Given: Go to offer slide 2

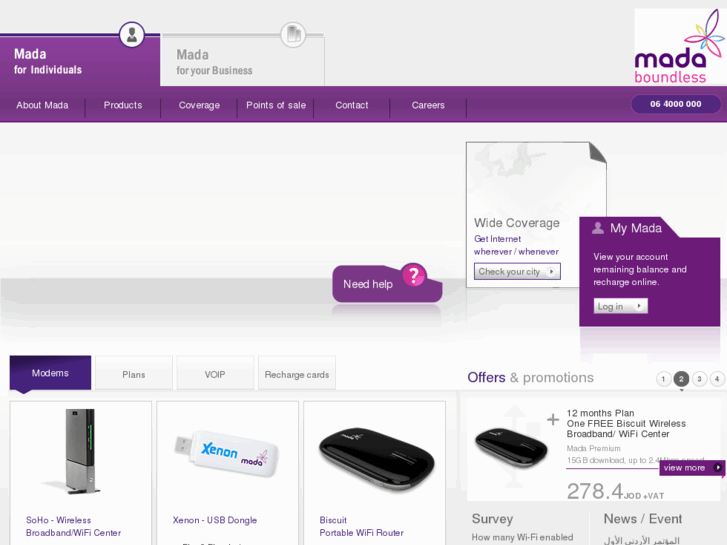Looking at the screenshot, I should click(x=681, y=379).
